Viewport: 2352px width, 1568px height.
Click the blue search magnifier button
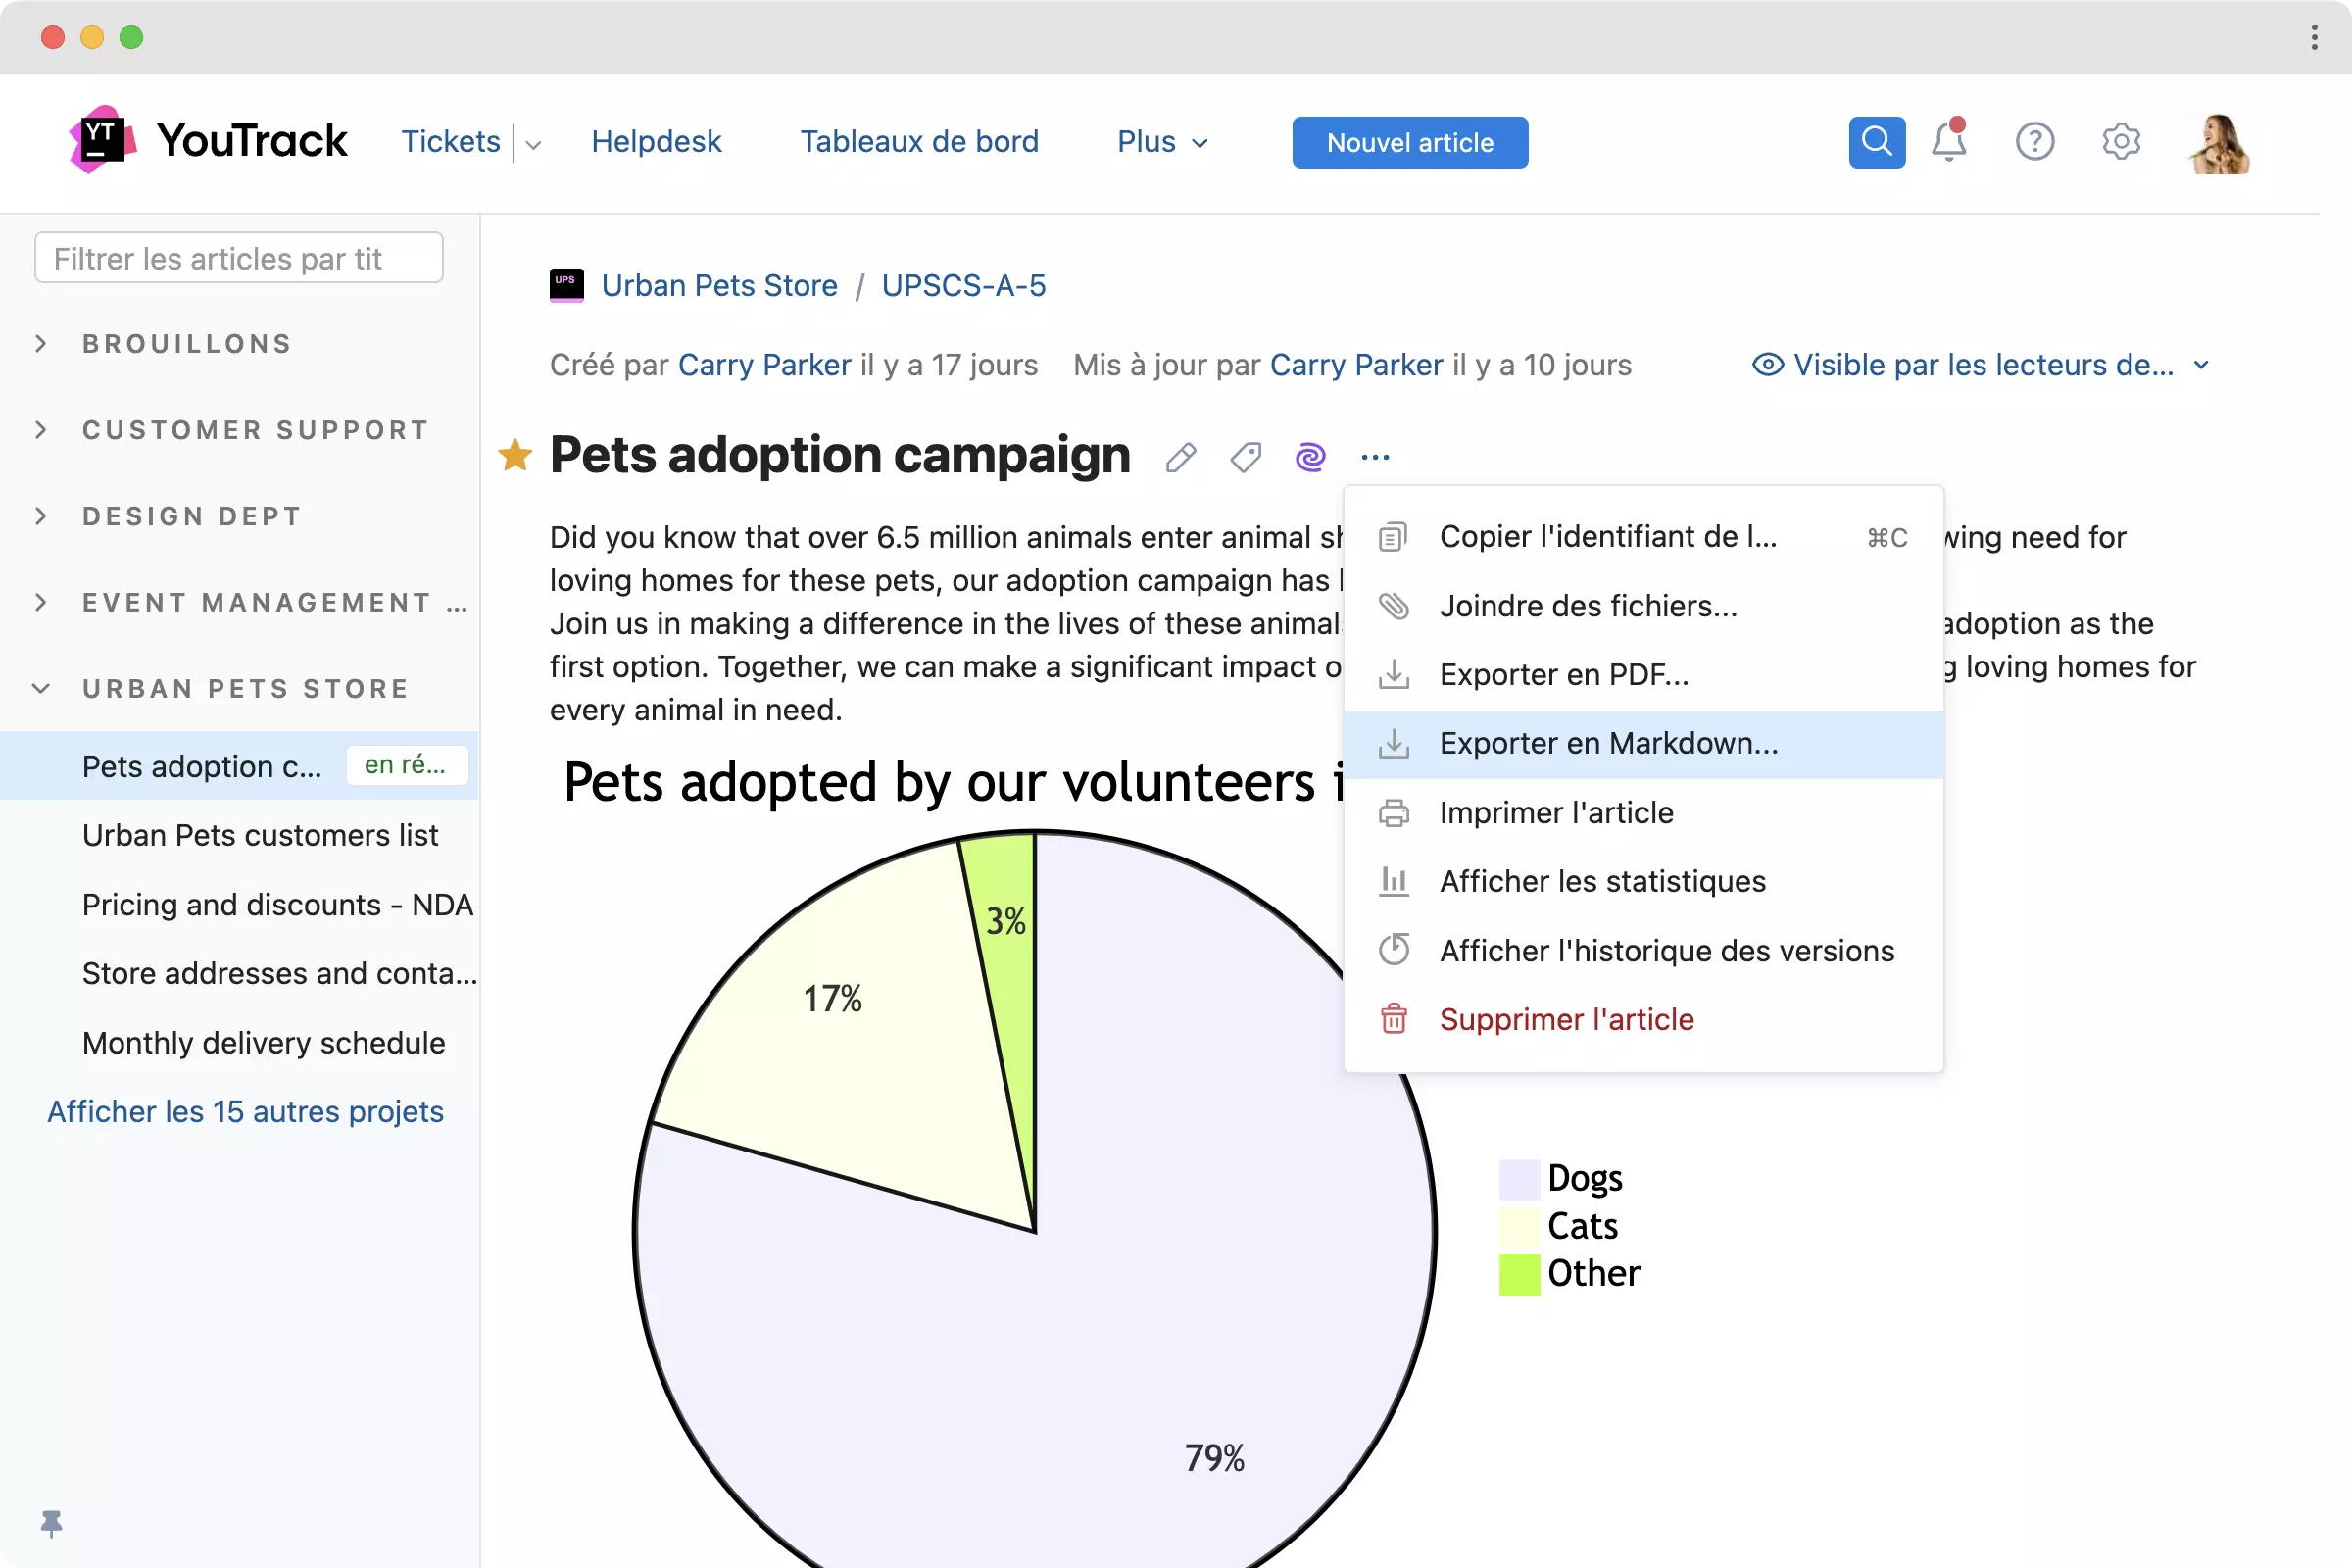pyautogui.click(x=1876, y=142)
